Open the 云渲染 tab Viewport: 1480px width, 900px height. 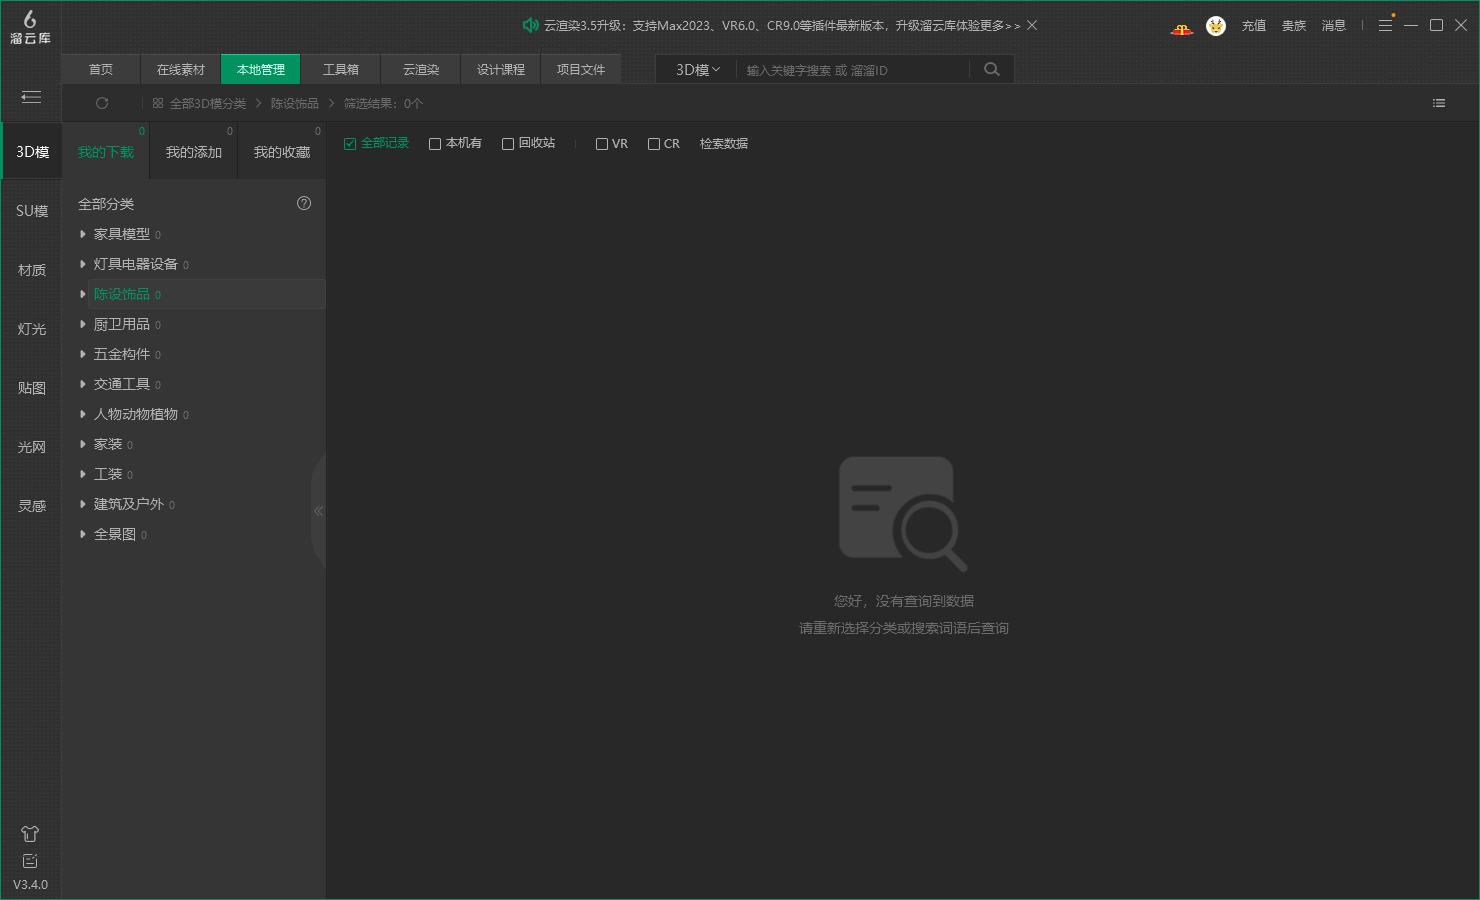tap(421, 69)
